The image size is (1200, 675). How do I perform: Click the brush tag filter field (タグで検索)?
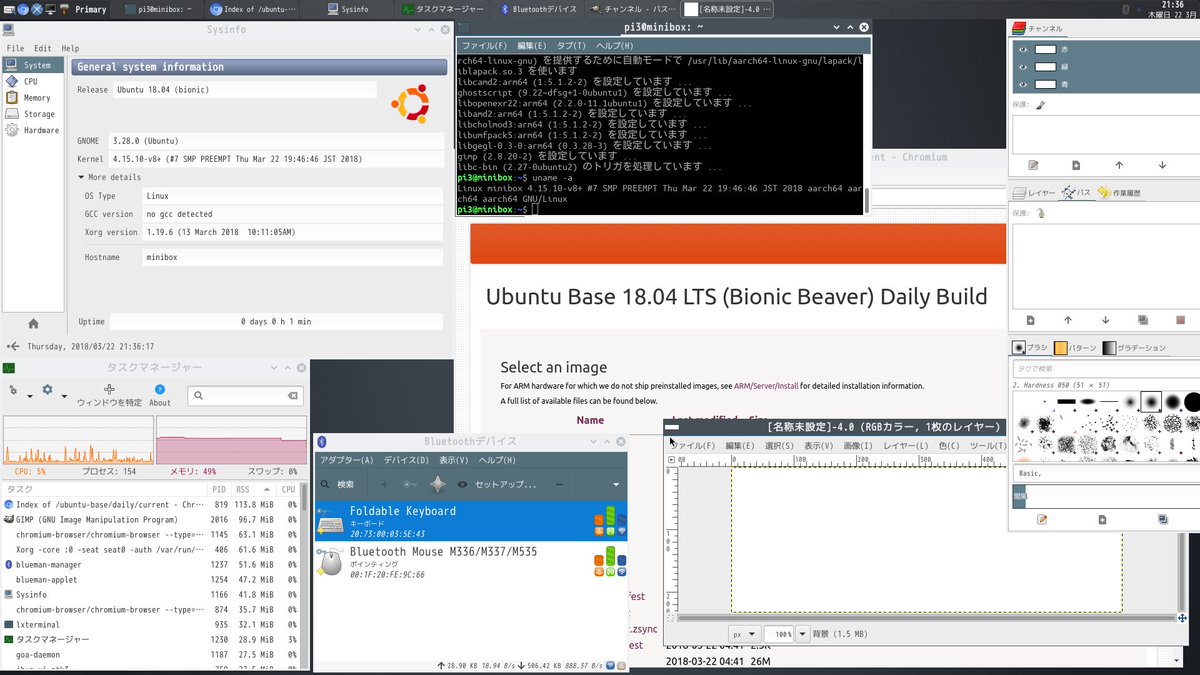(1104, 368)
